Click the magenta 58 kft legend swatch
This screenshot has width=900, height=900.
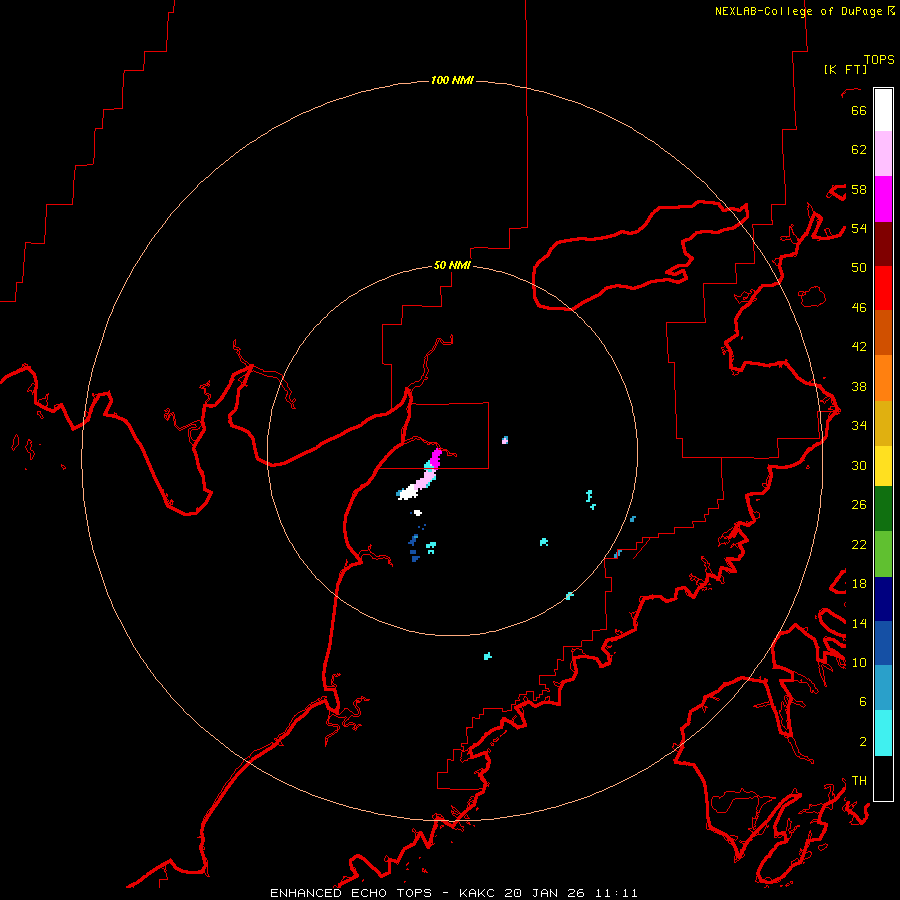pos(883,199)
